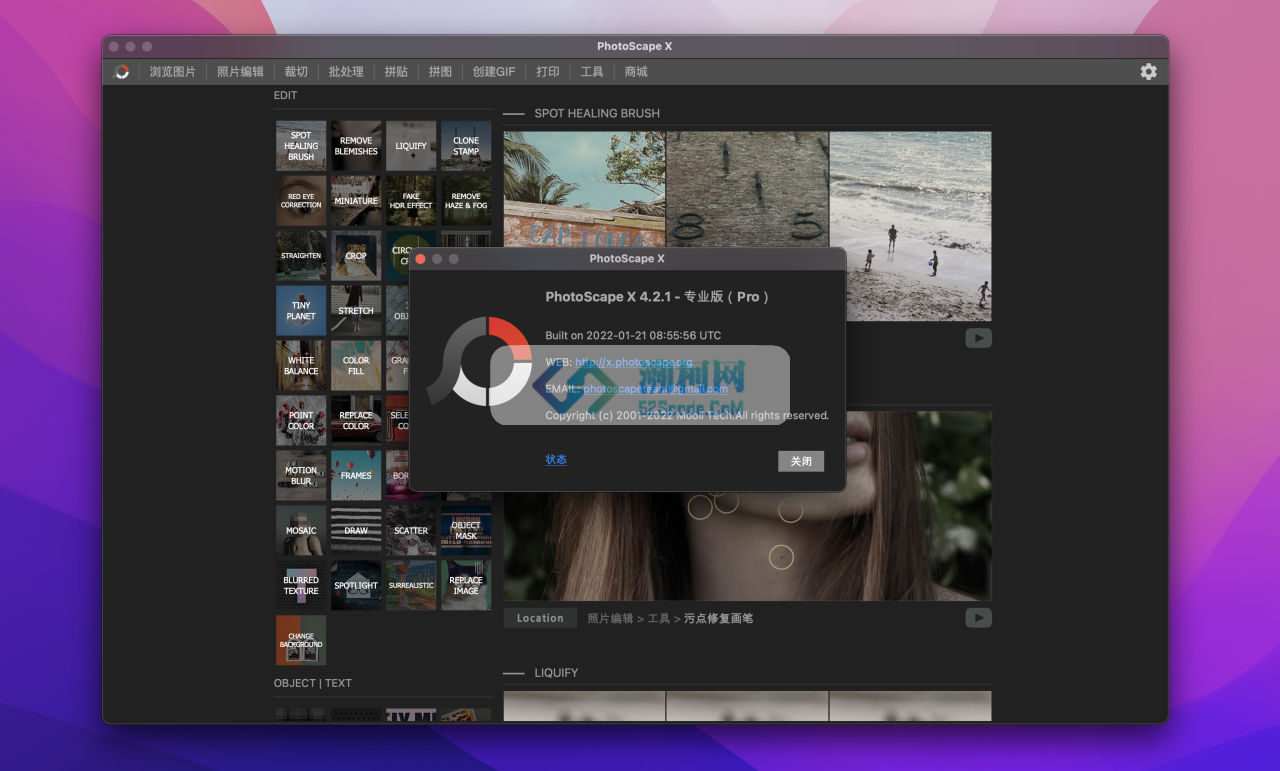
Task: Switch to 浏览图片 tab
Action: point(173,72)
